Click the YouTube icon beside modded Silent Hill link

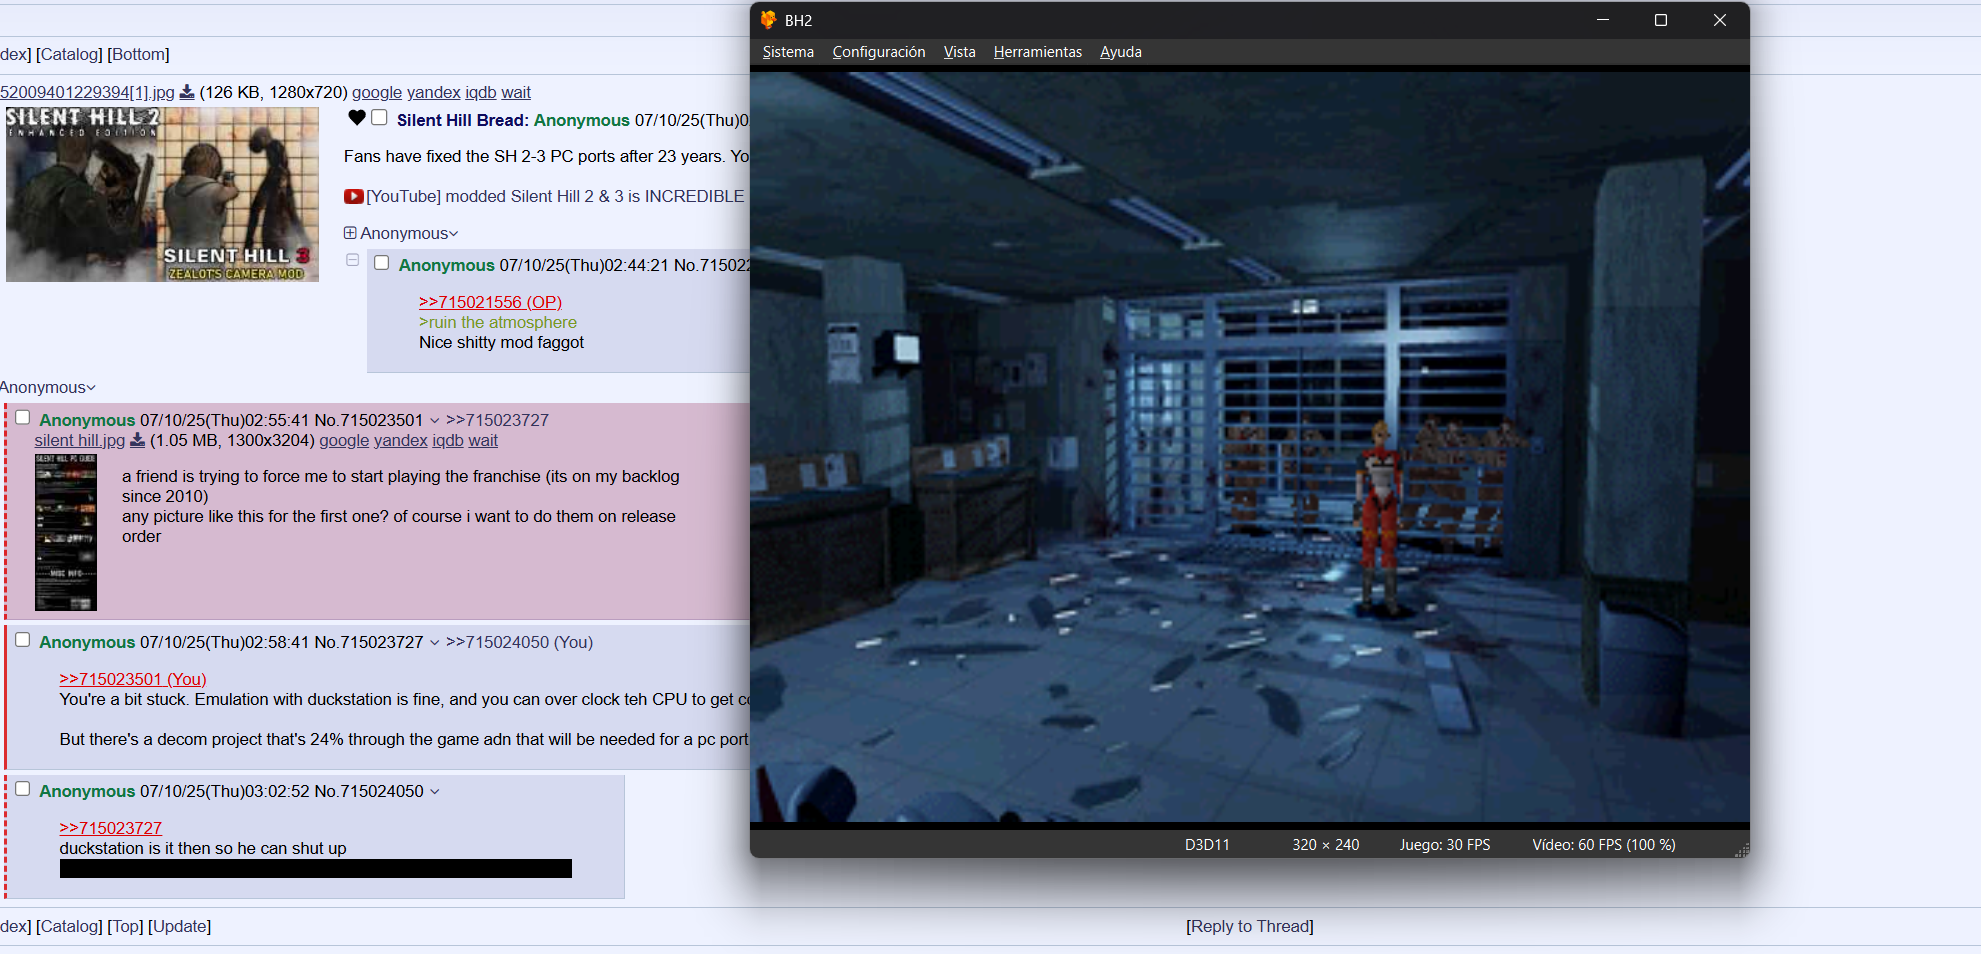pos(353,197)
